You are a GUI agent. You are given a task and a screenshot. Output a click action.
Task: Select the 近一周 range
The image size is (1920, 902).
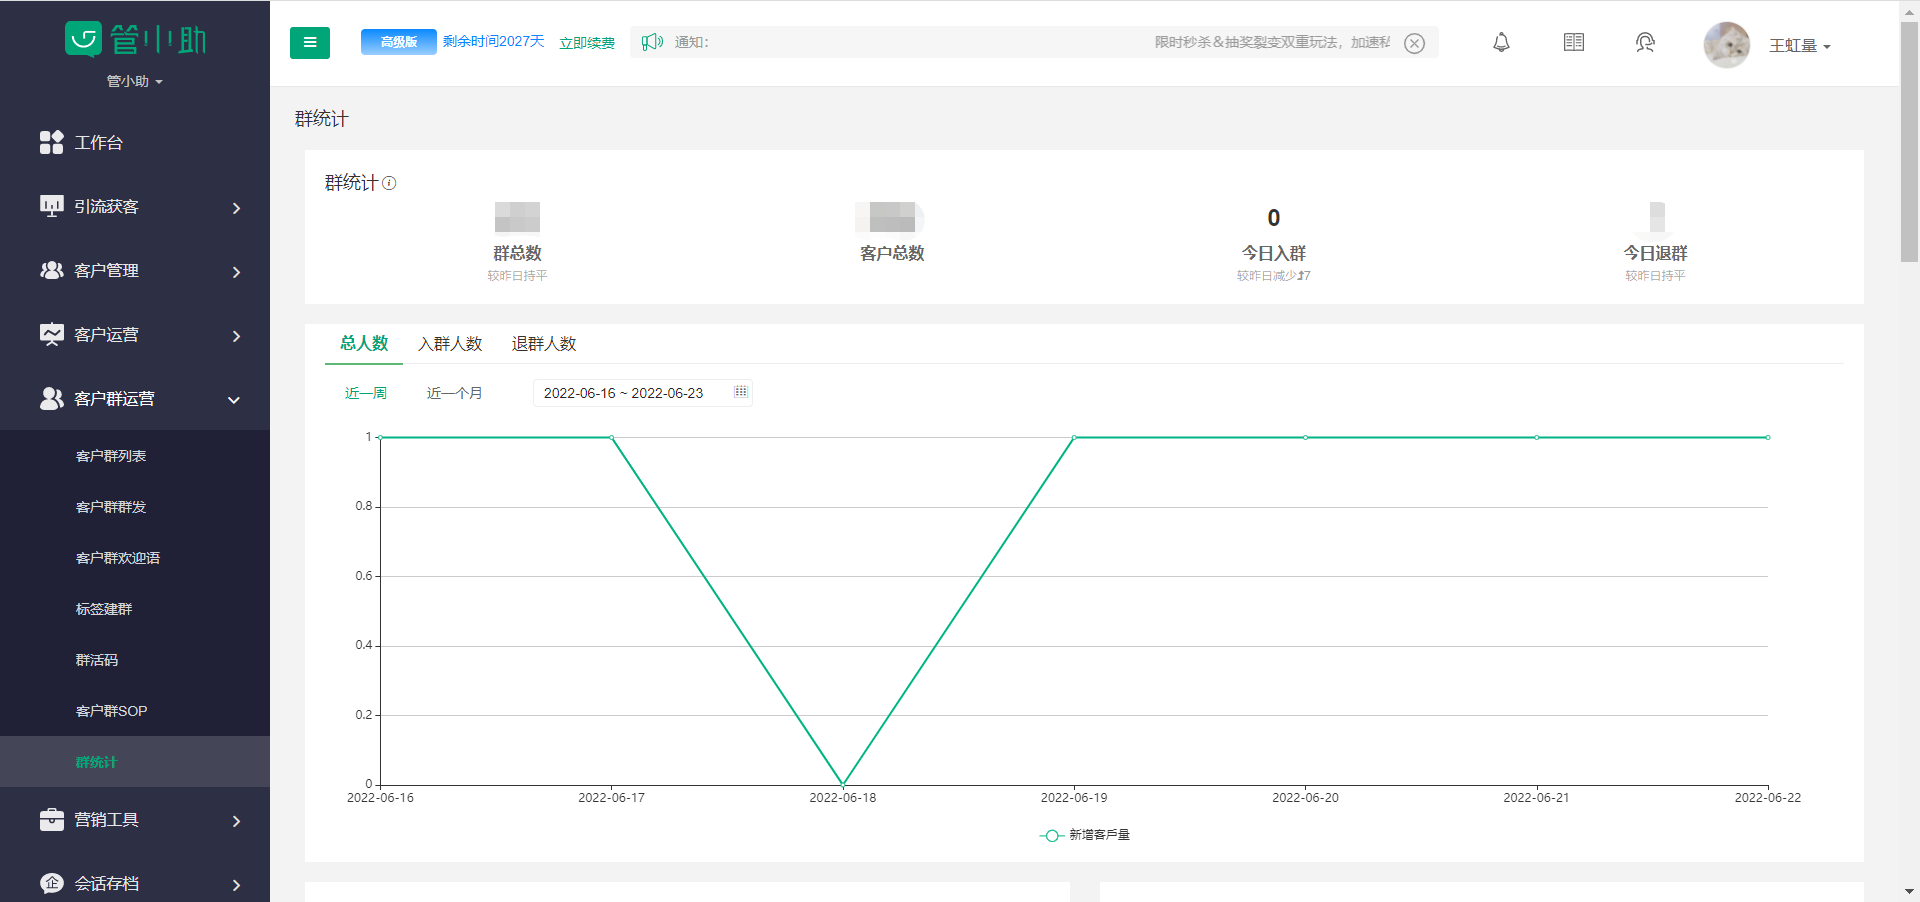pos(366,393)
